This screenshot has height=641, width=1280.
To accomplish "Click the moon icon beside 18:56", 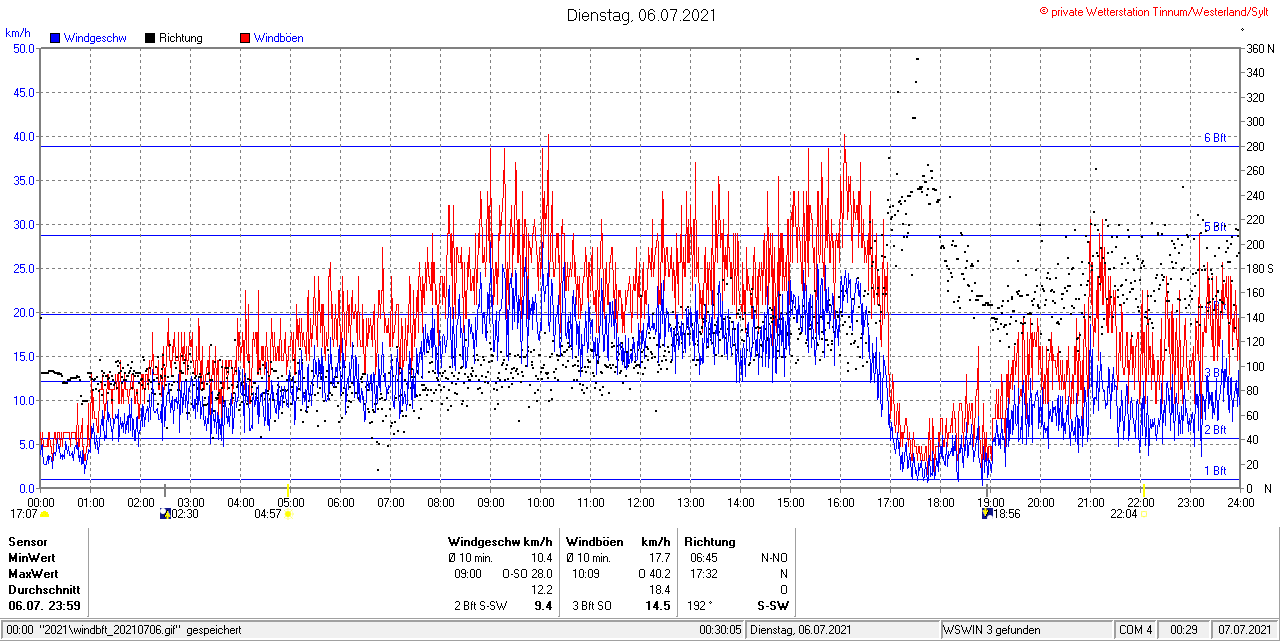I will coord(987,514).
